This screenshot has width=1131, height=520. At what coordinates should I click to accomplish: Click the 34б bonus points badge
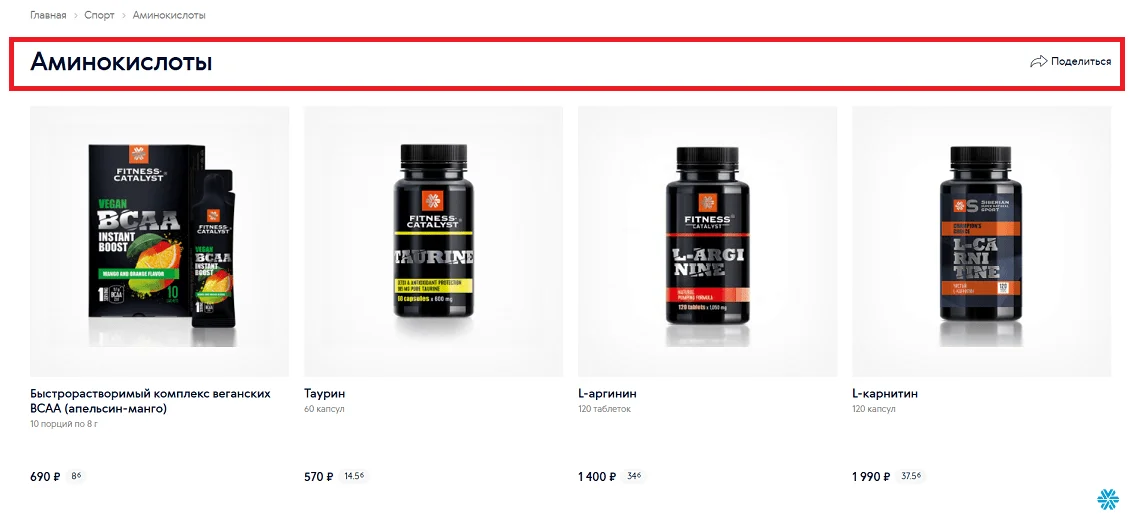[x=633, y=476]
